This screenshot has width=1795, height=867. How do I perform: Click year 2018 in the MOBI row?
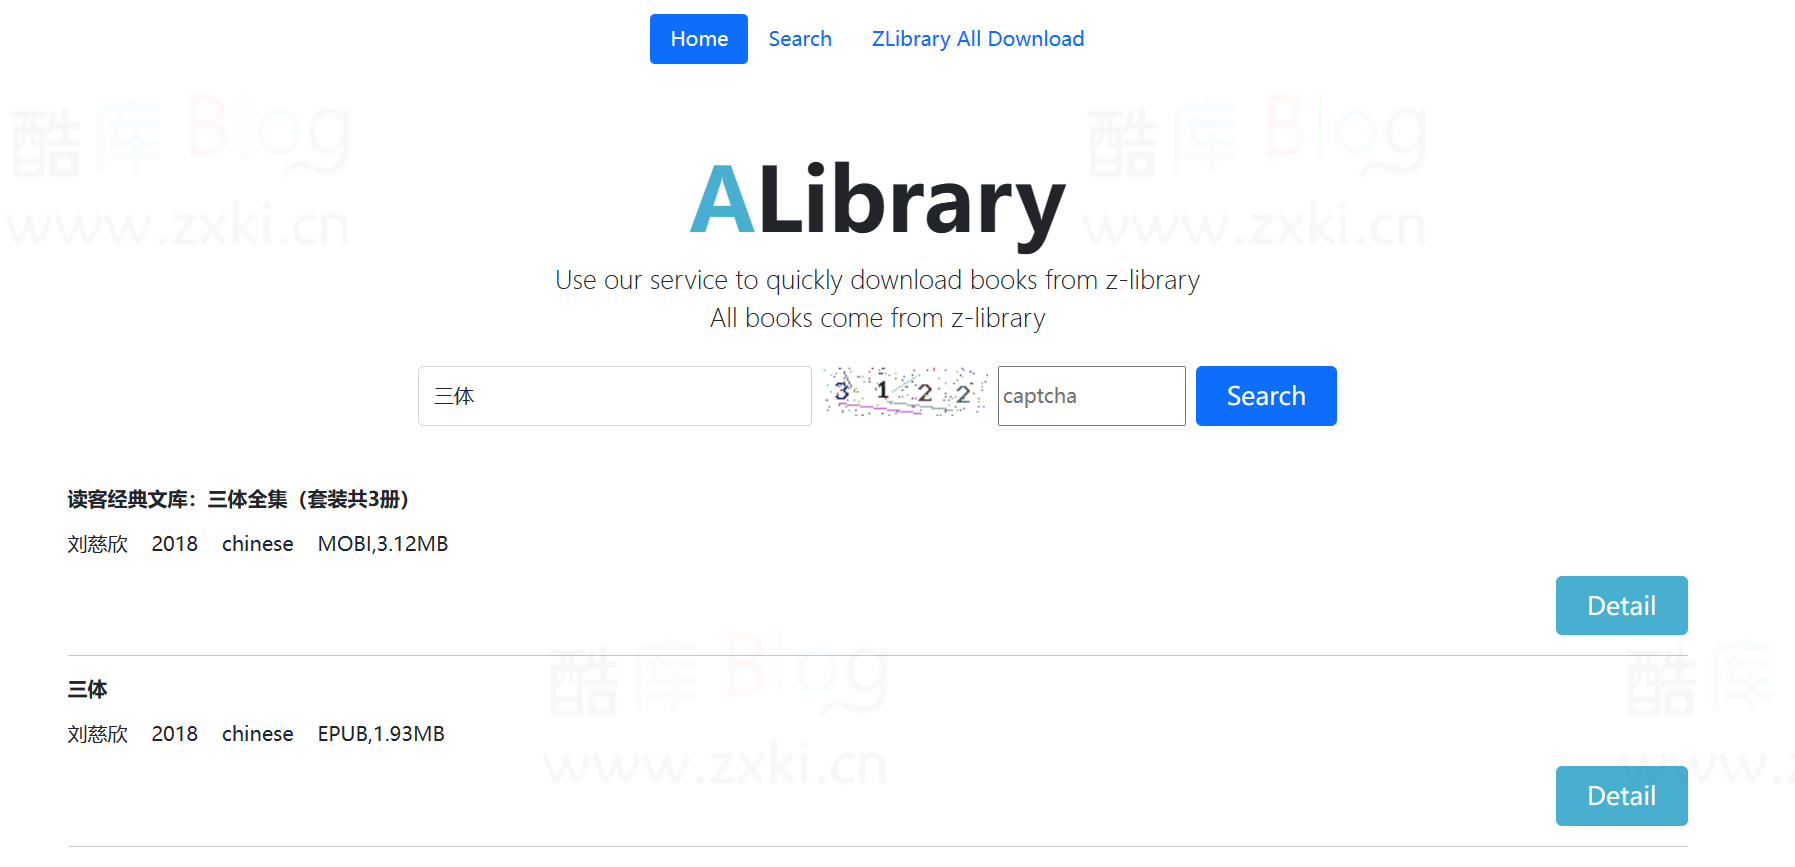click(175, 544)
